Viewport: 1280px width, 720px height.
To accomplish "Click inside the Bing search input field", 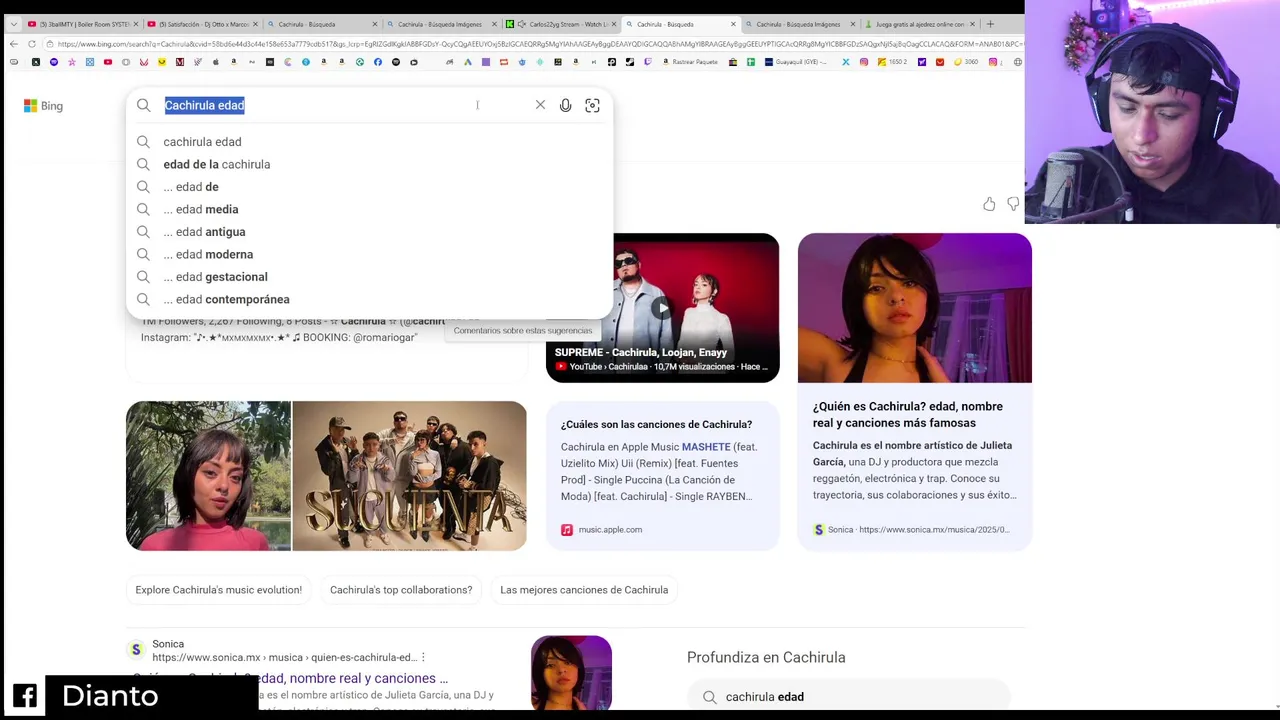I will [345, 105].
